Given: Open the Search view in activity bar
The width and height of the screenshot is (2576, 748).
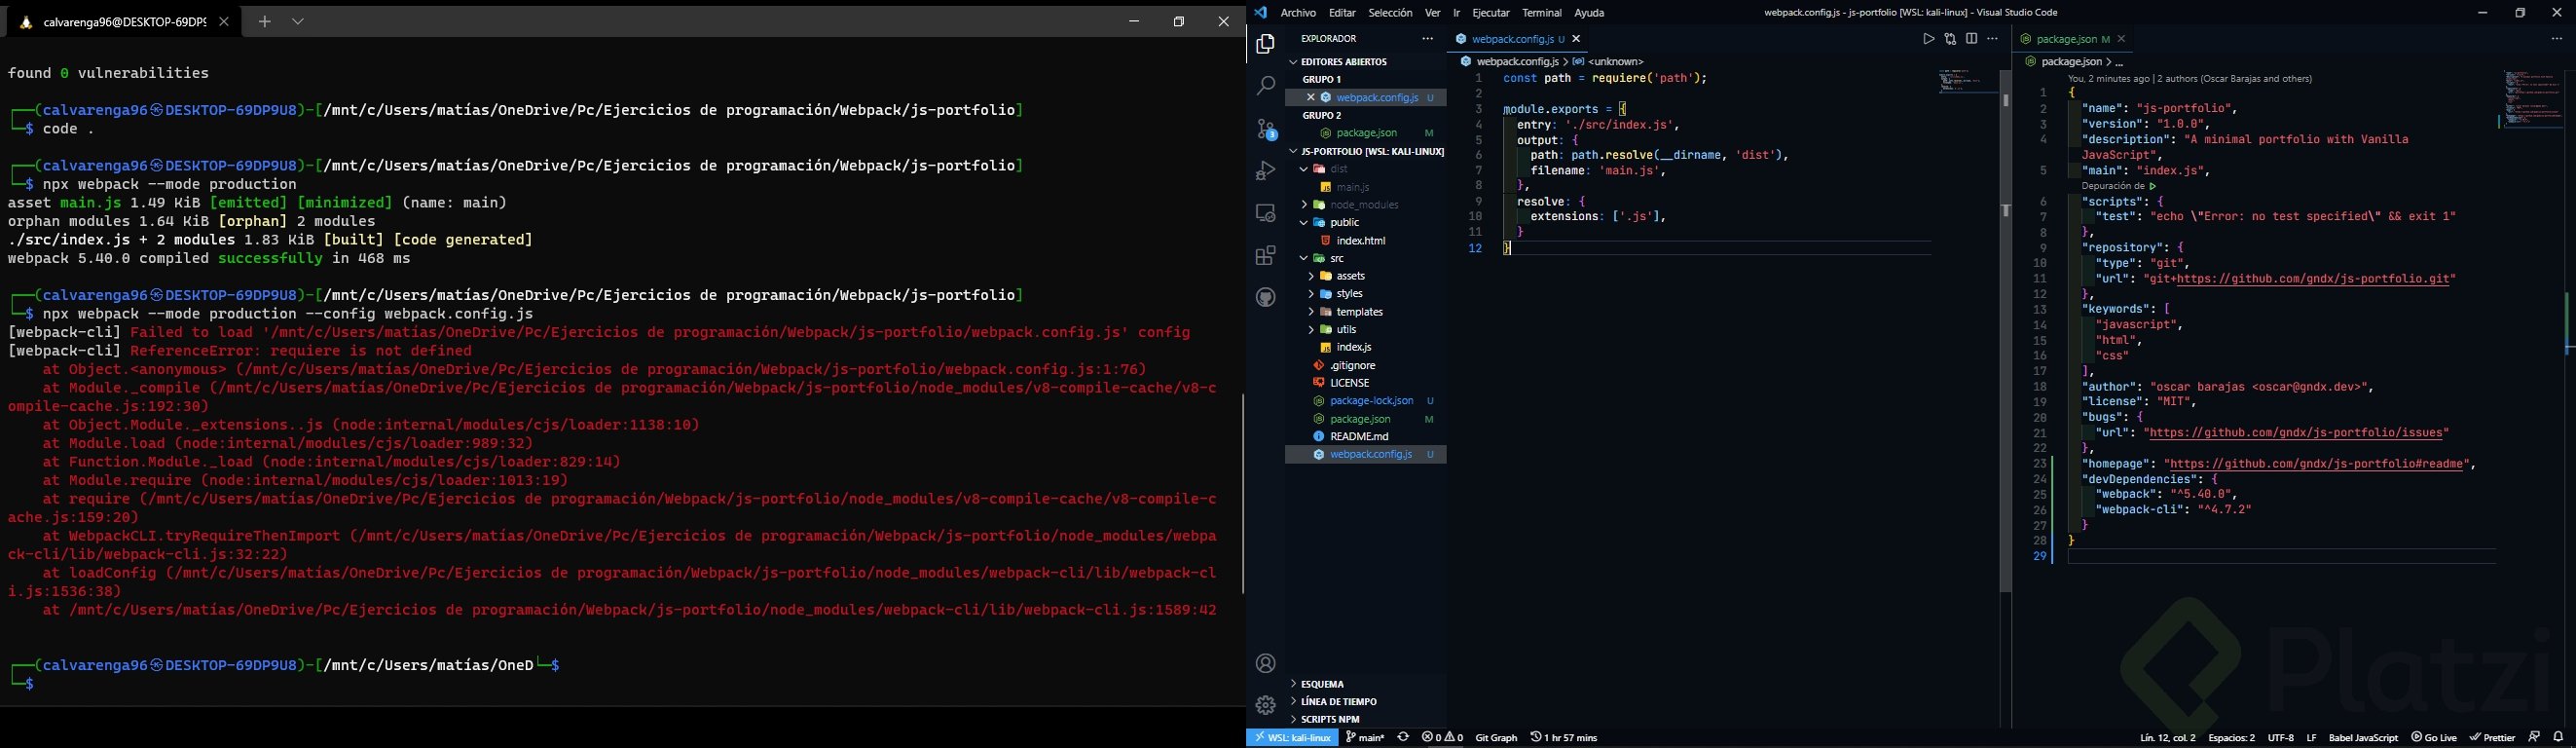Looking at the screenshot, I should pyautogui.click(x=1265, y=87).
